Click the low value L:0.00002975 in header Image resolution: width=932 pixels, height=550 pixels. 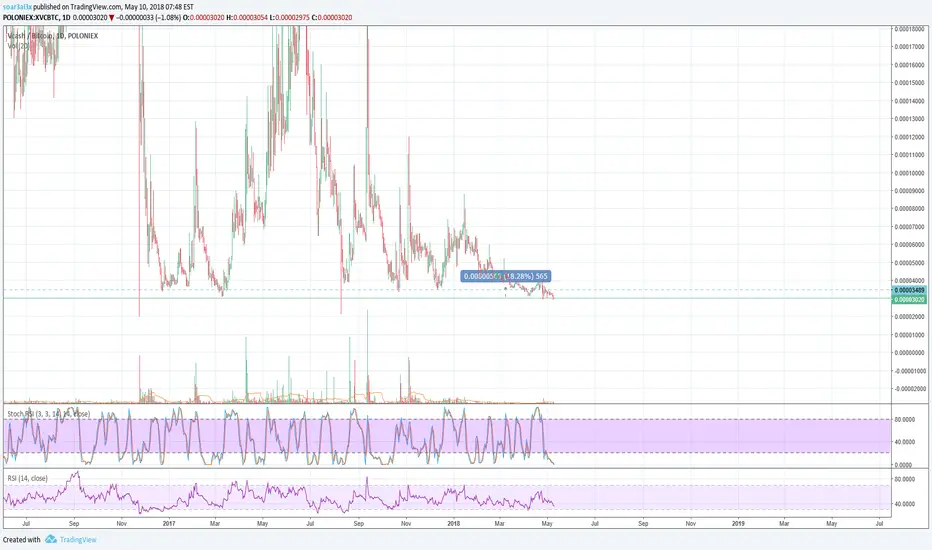[290, 17]
